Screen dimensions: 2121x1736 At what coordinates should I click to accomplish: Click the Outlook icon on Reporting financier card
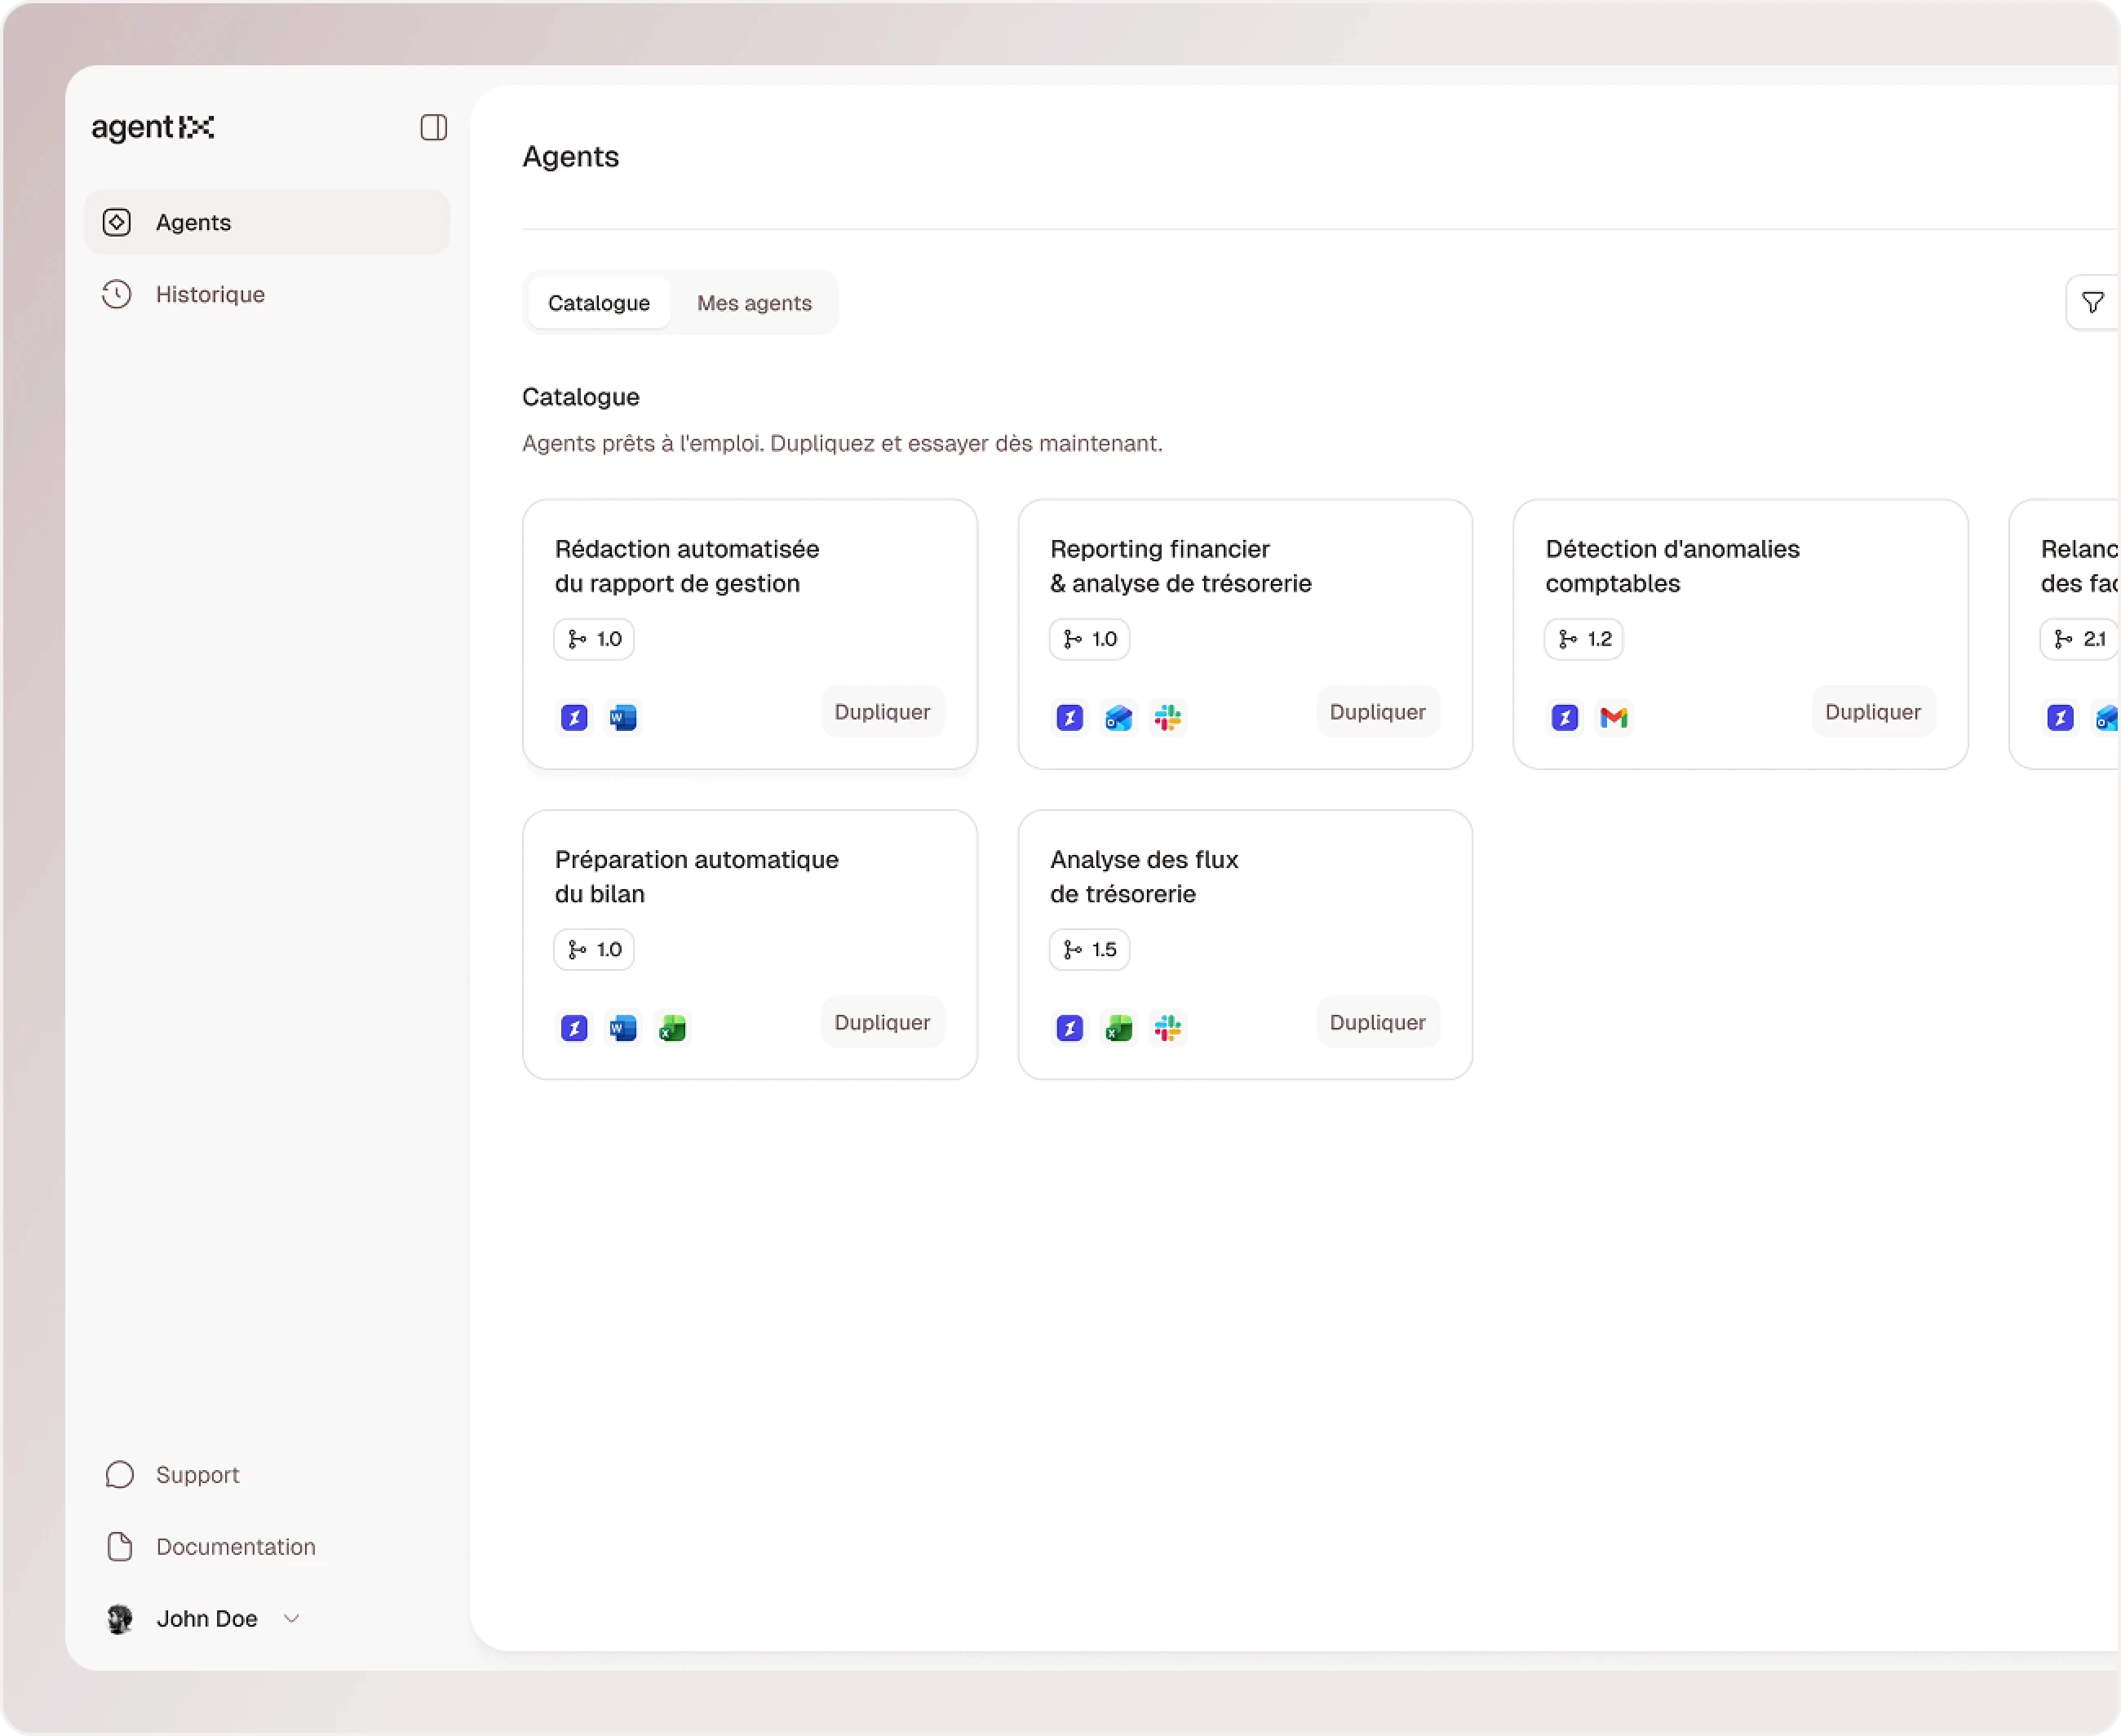[x=1118, y=717]
